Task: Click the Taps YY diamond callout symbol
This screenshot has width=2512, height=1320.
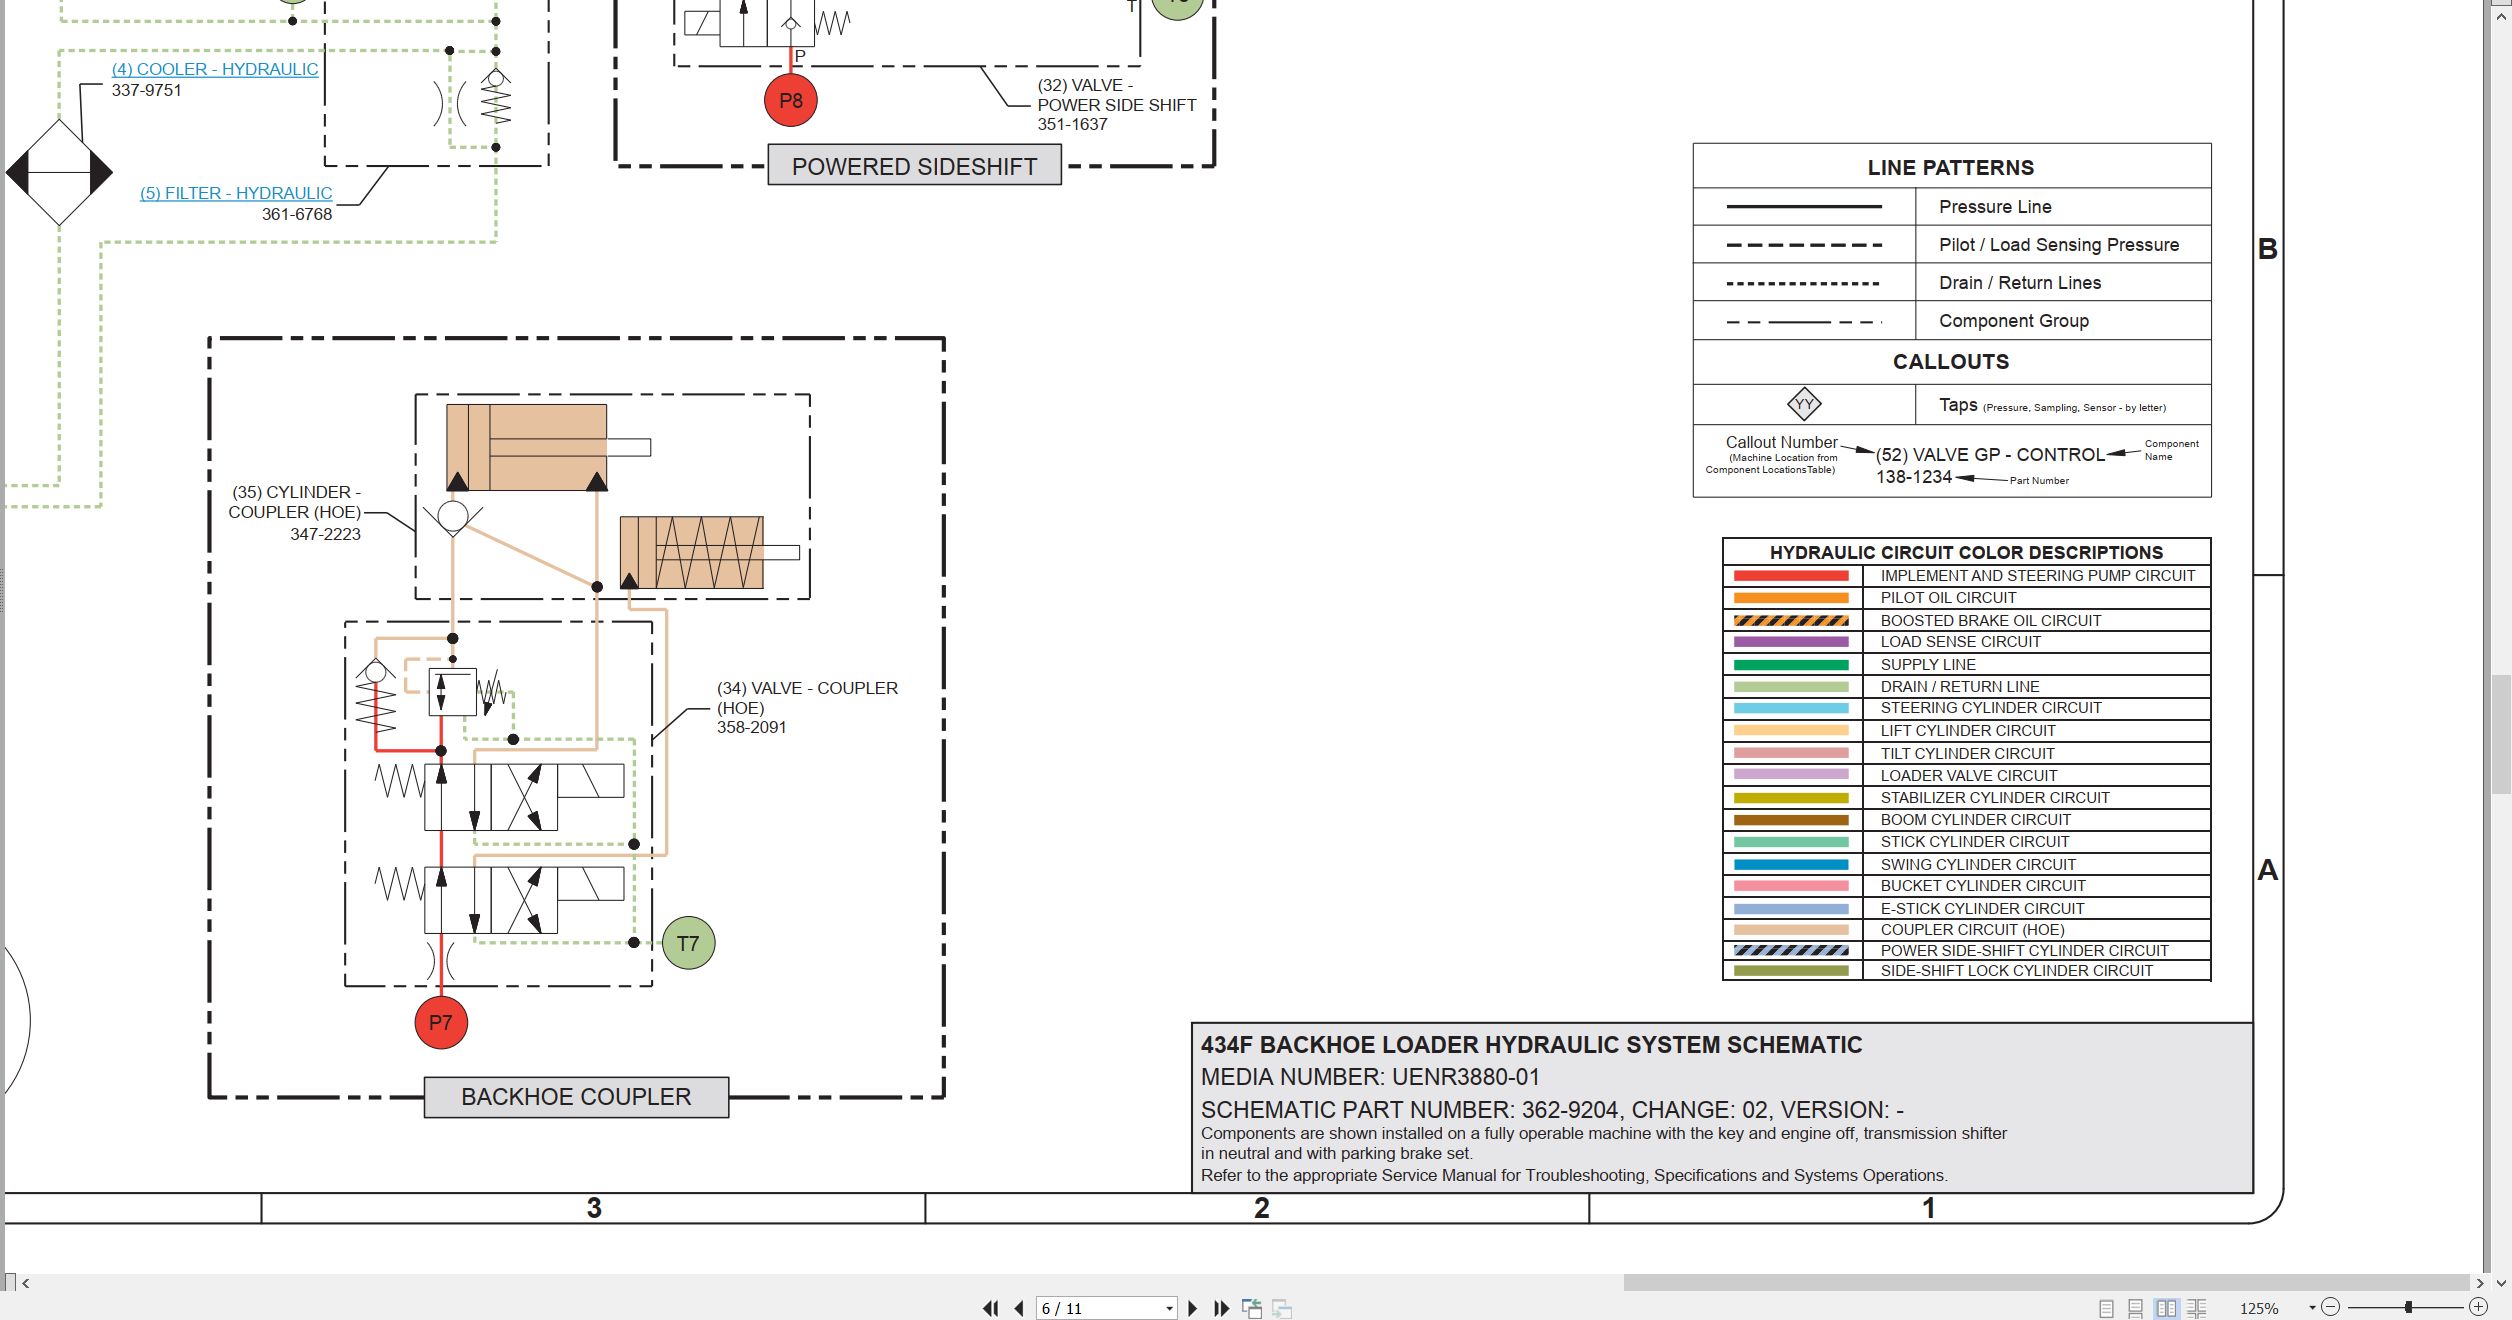Action: [1804, 405]
